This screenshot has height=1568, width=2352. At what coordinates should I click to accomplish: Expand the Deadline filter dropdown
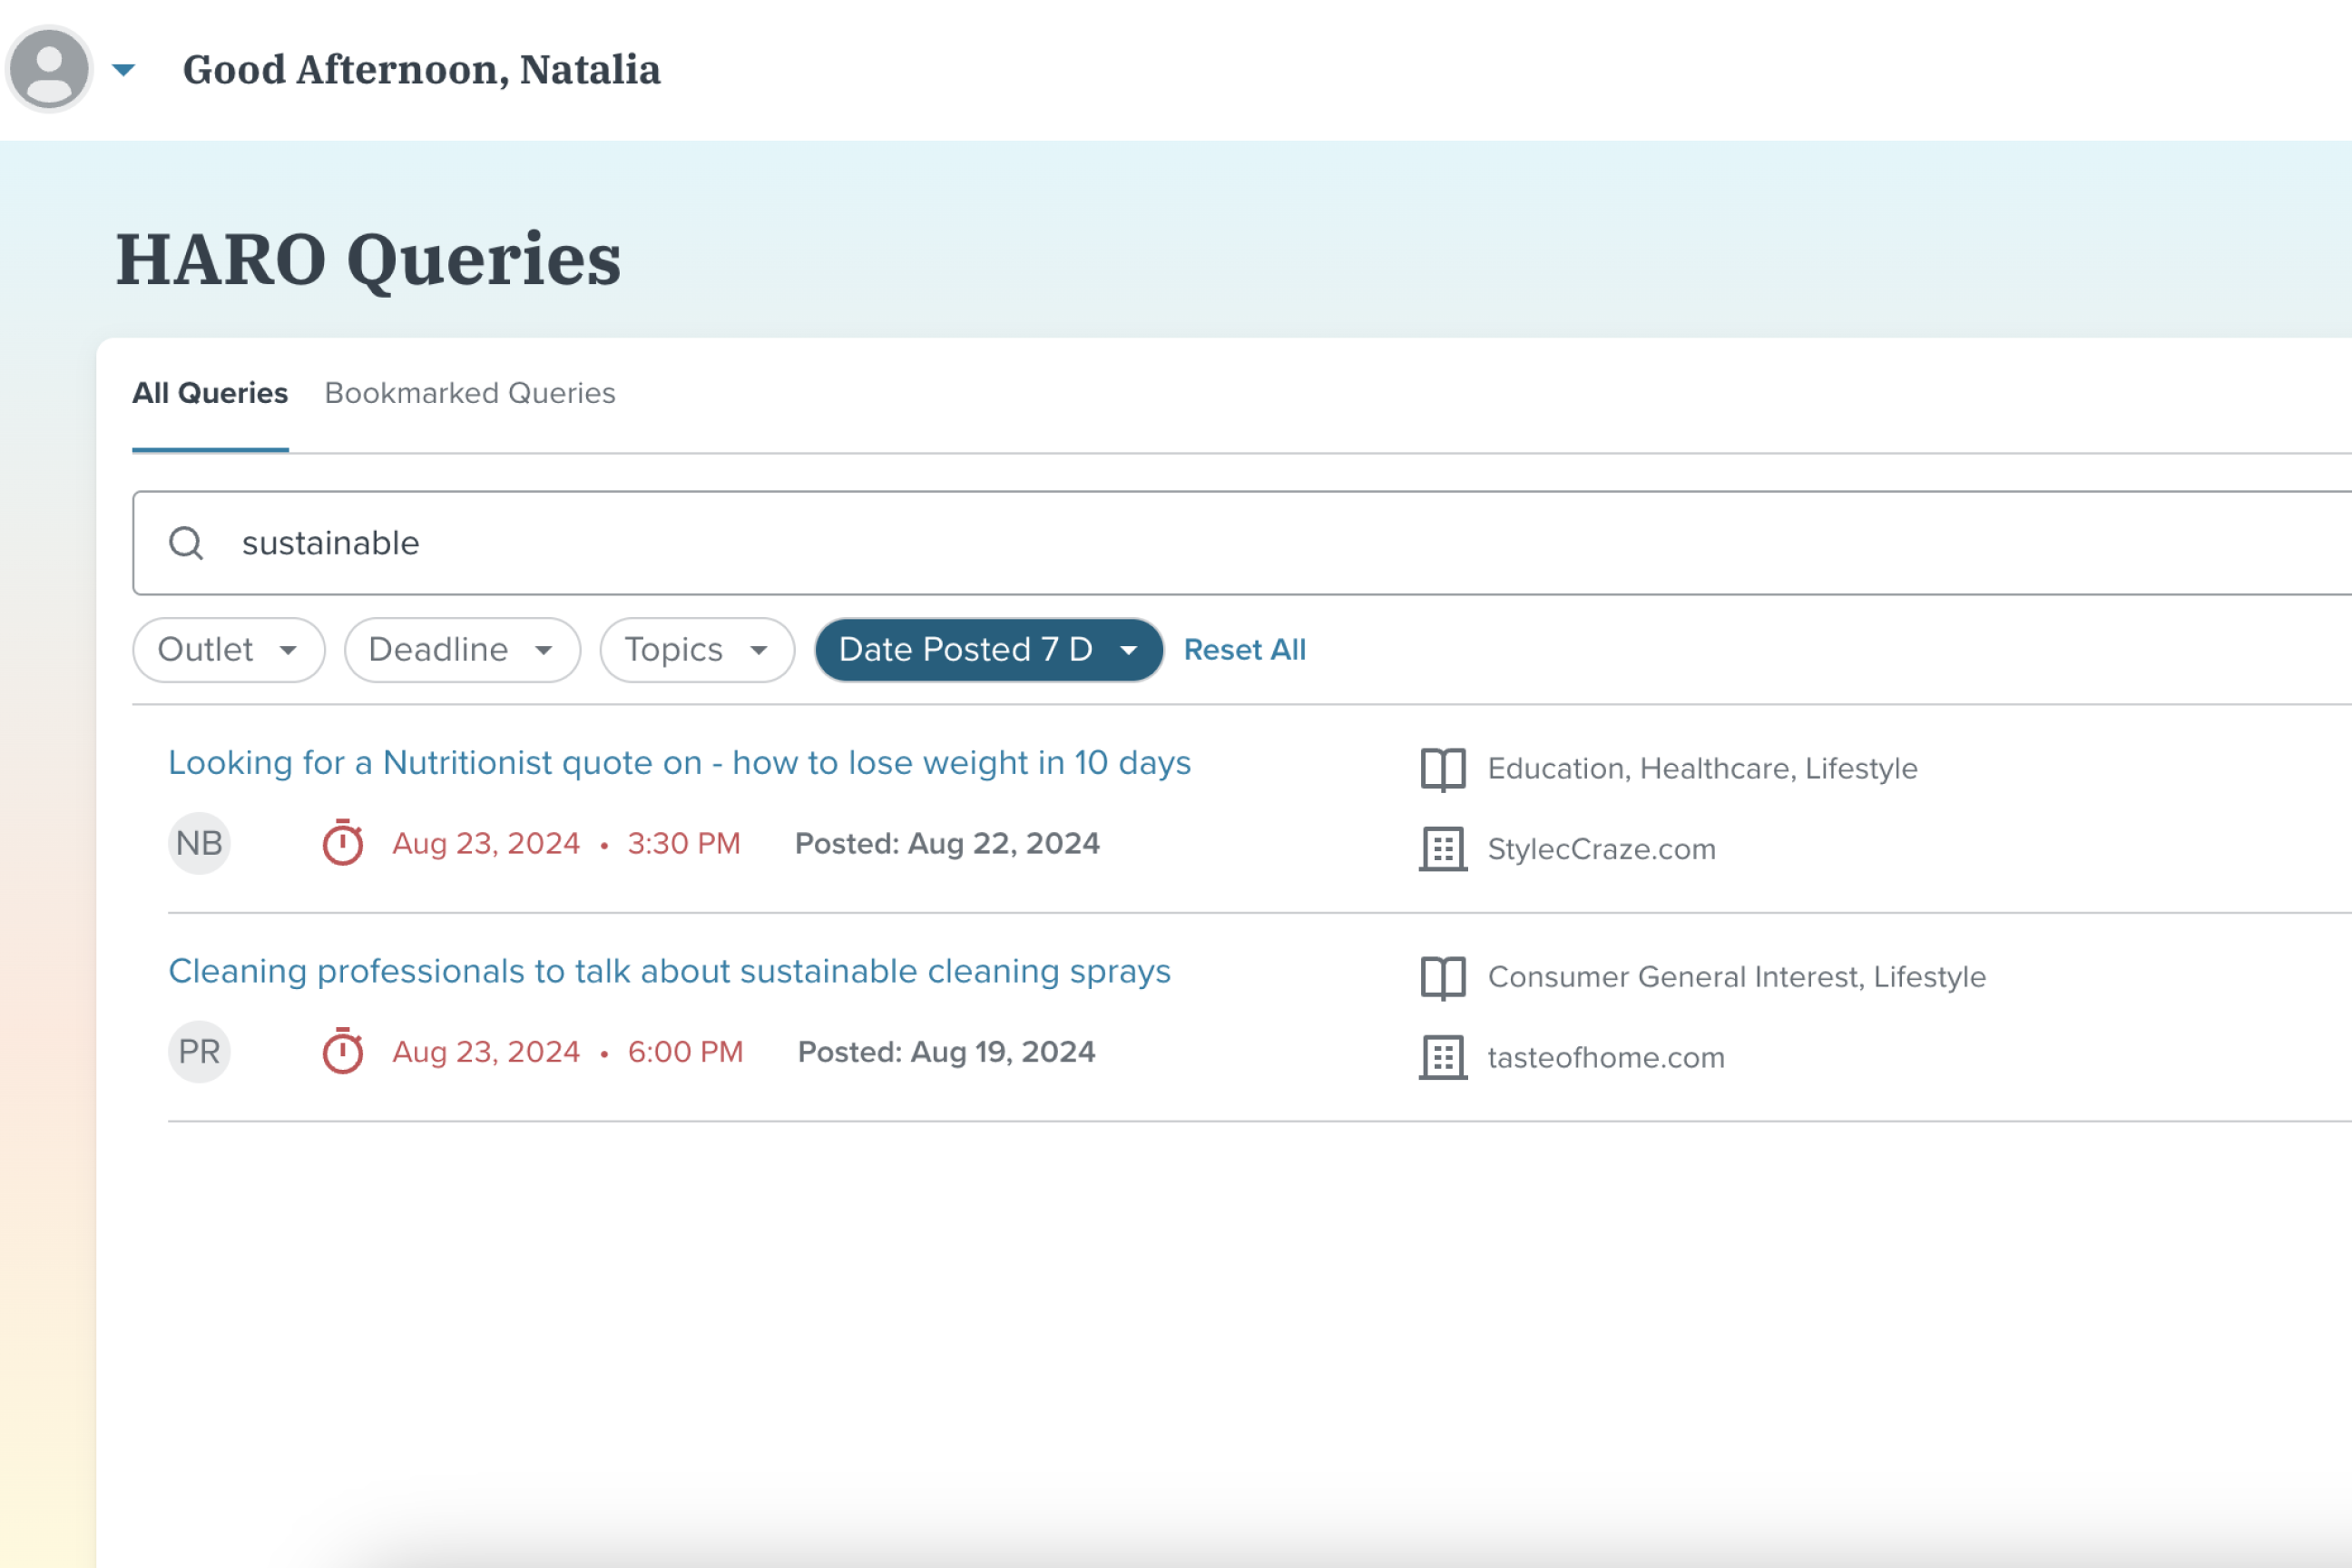462,650
